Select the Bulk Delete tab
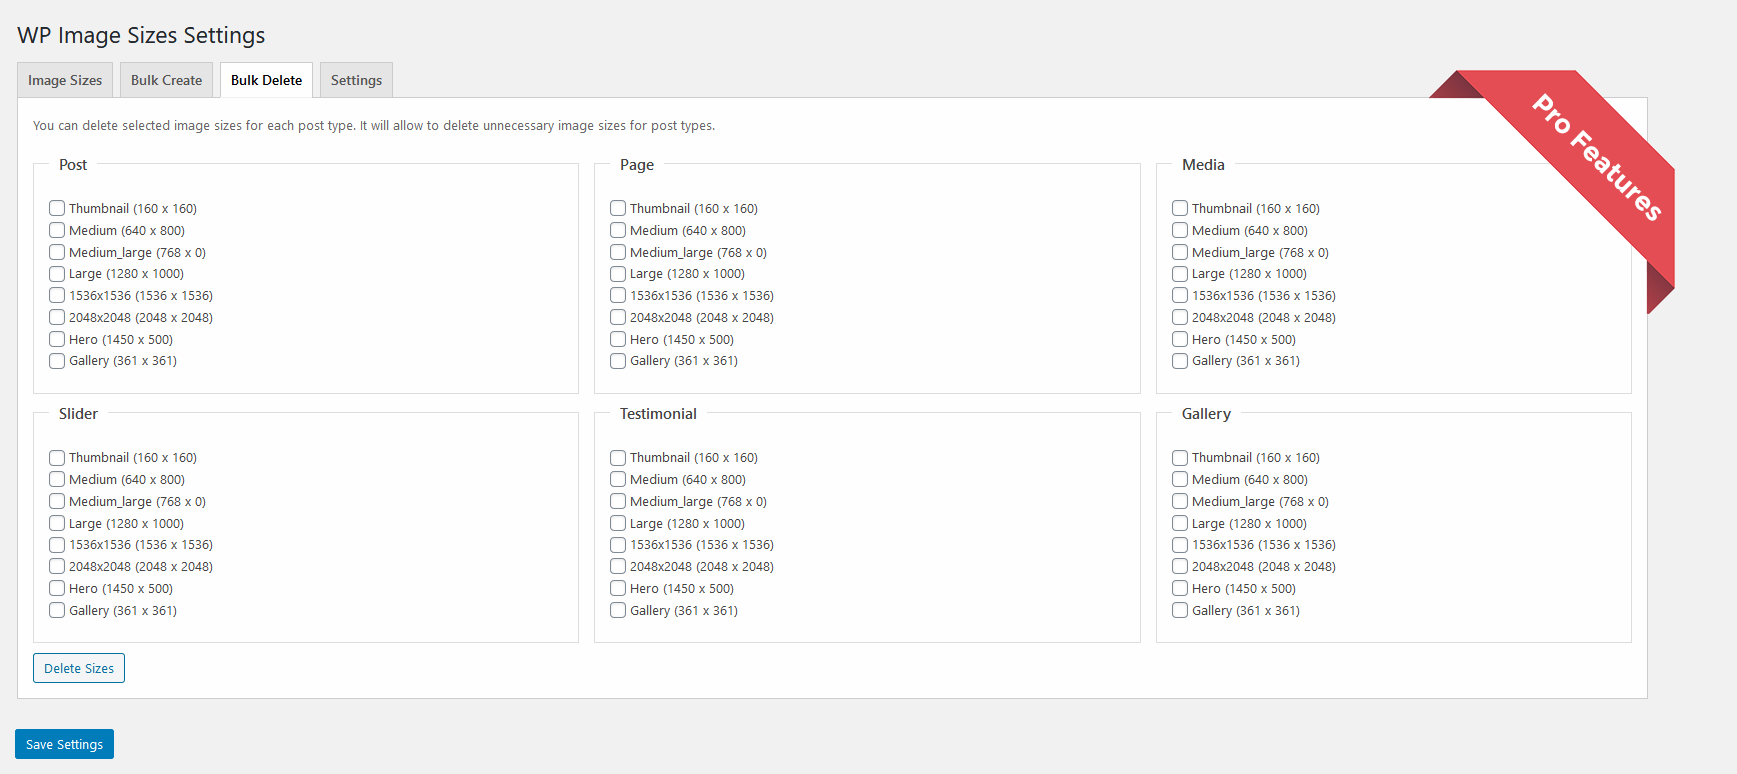 click(x=266, y=80)
